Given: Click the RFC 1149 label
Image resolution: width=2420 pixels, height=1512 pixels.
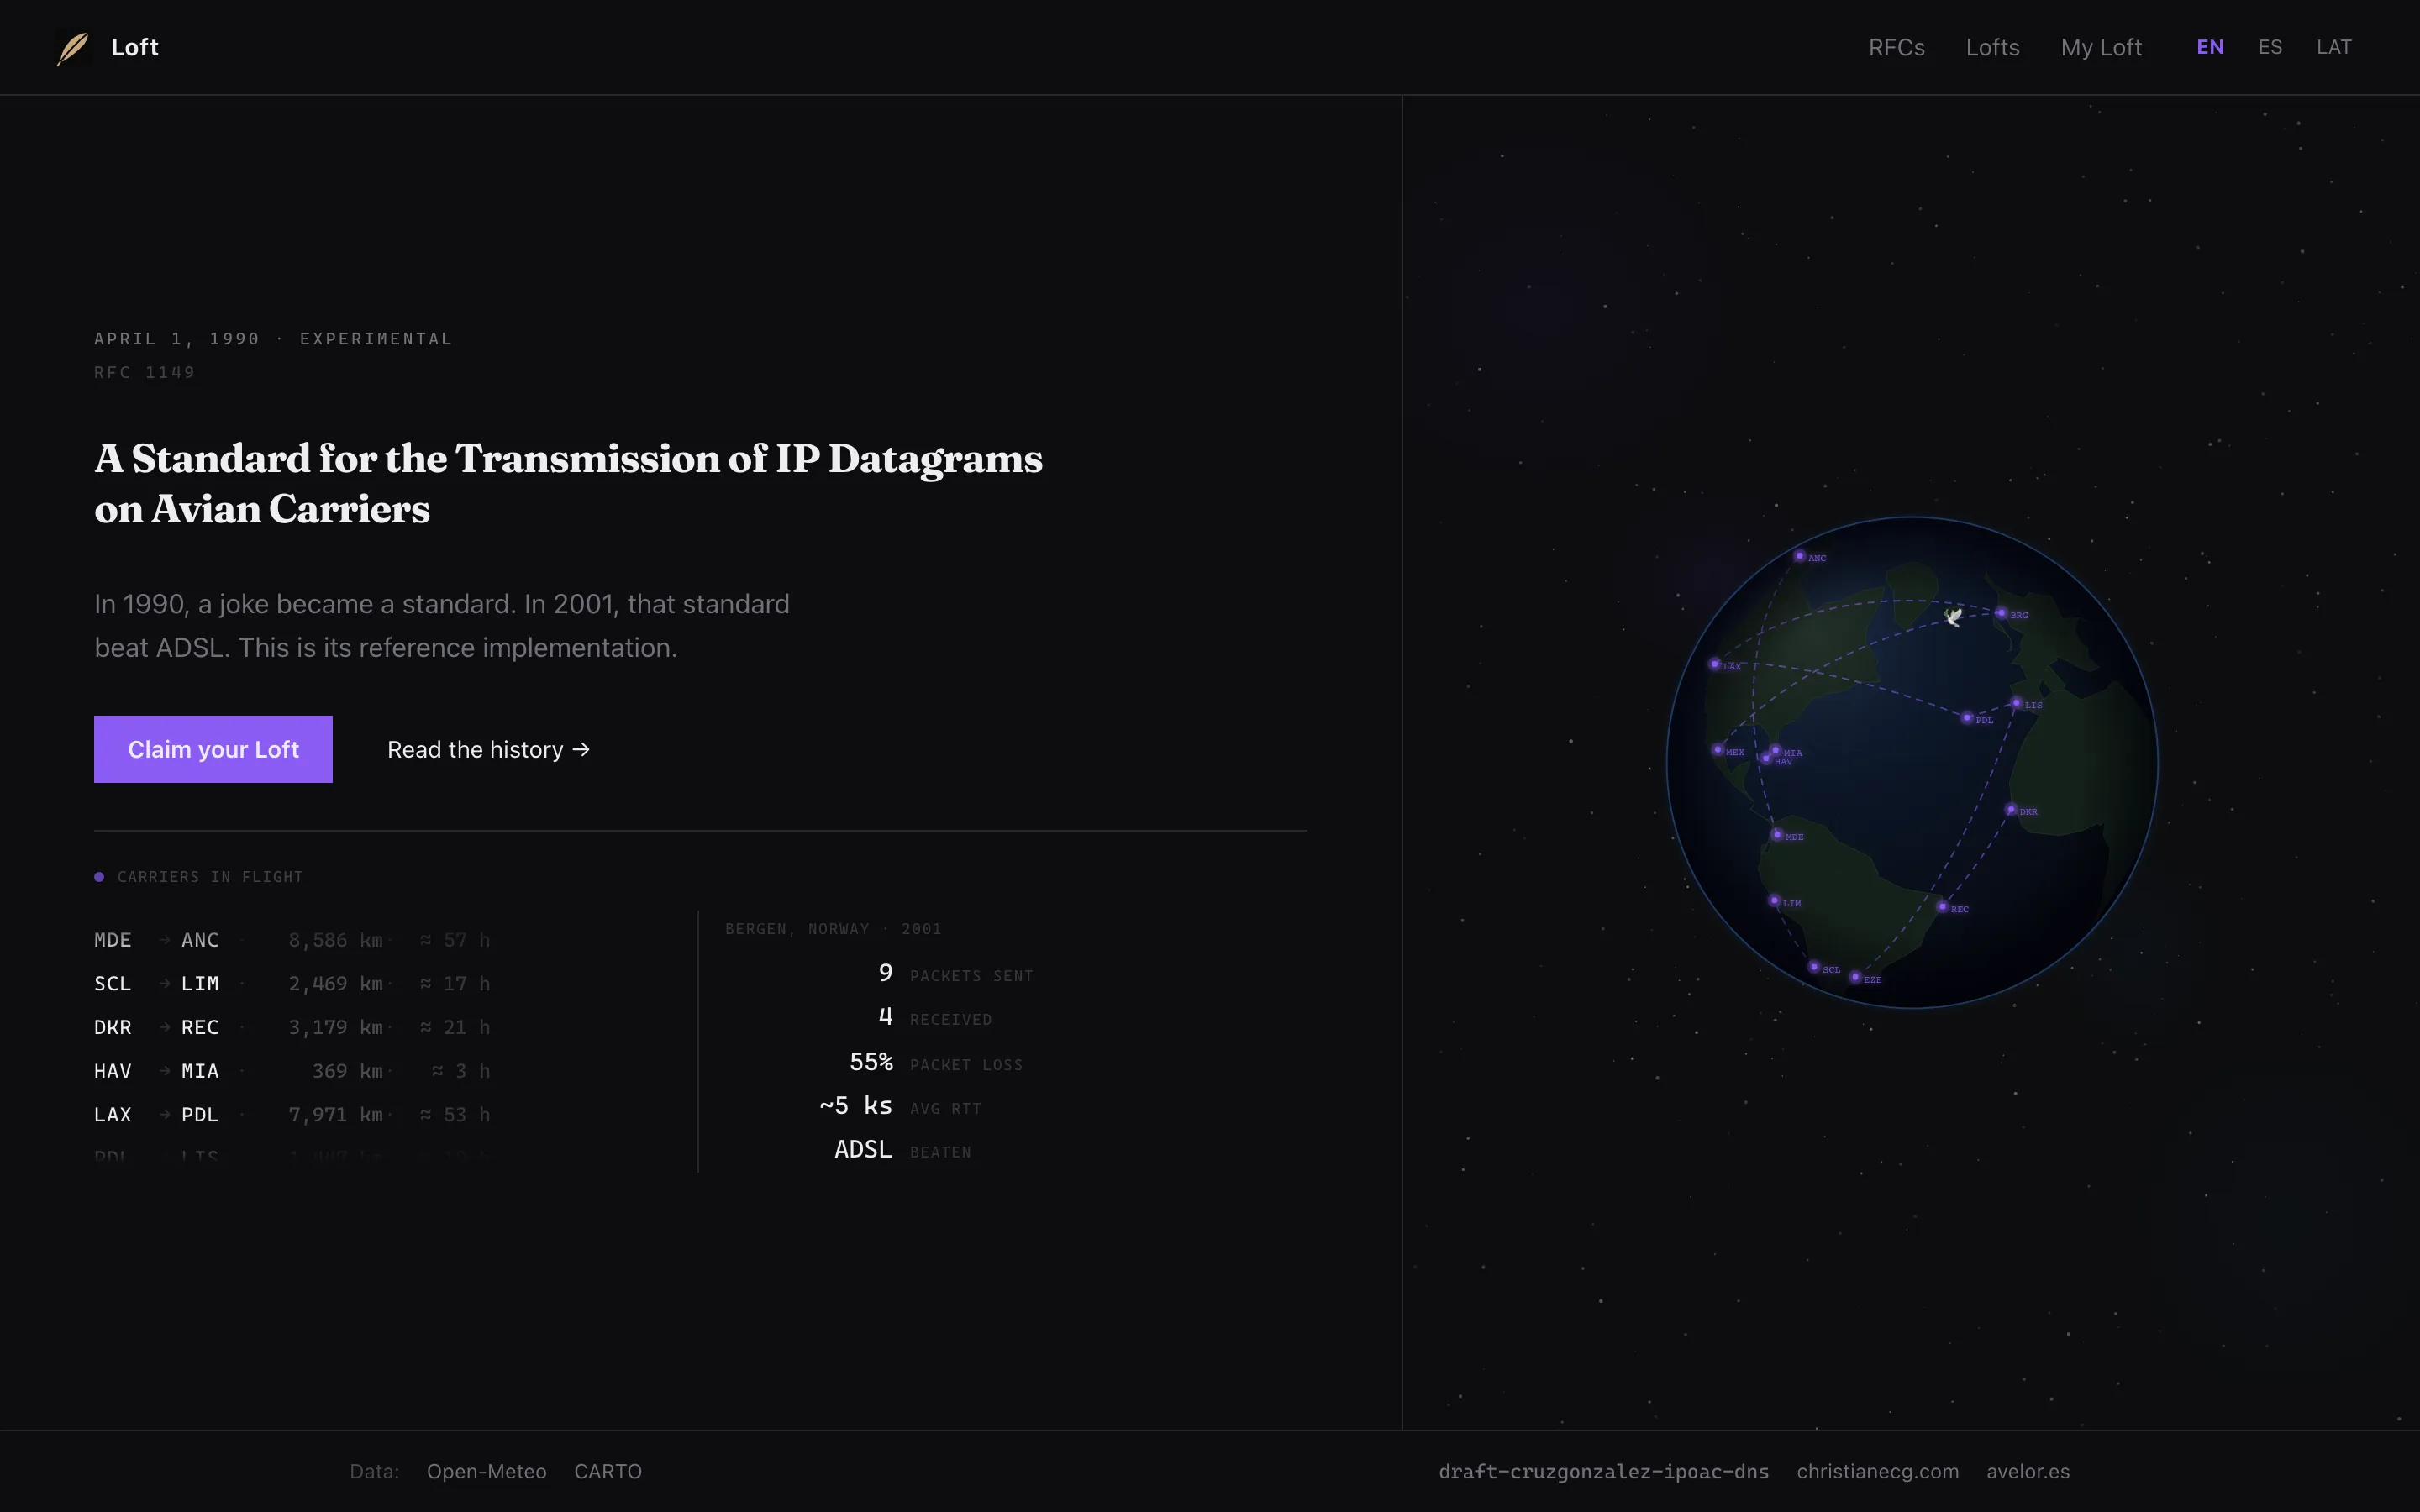Looking at the screenshot, I should click(145, 372).
